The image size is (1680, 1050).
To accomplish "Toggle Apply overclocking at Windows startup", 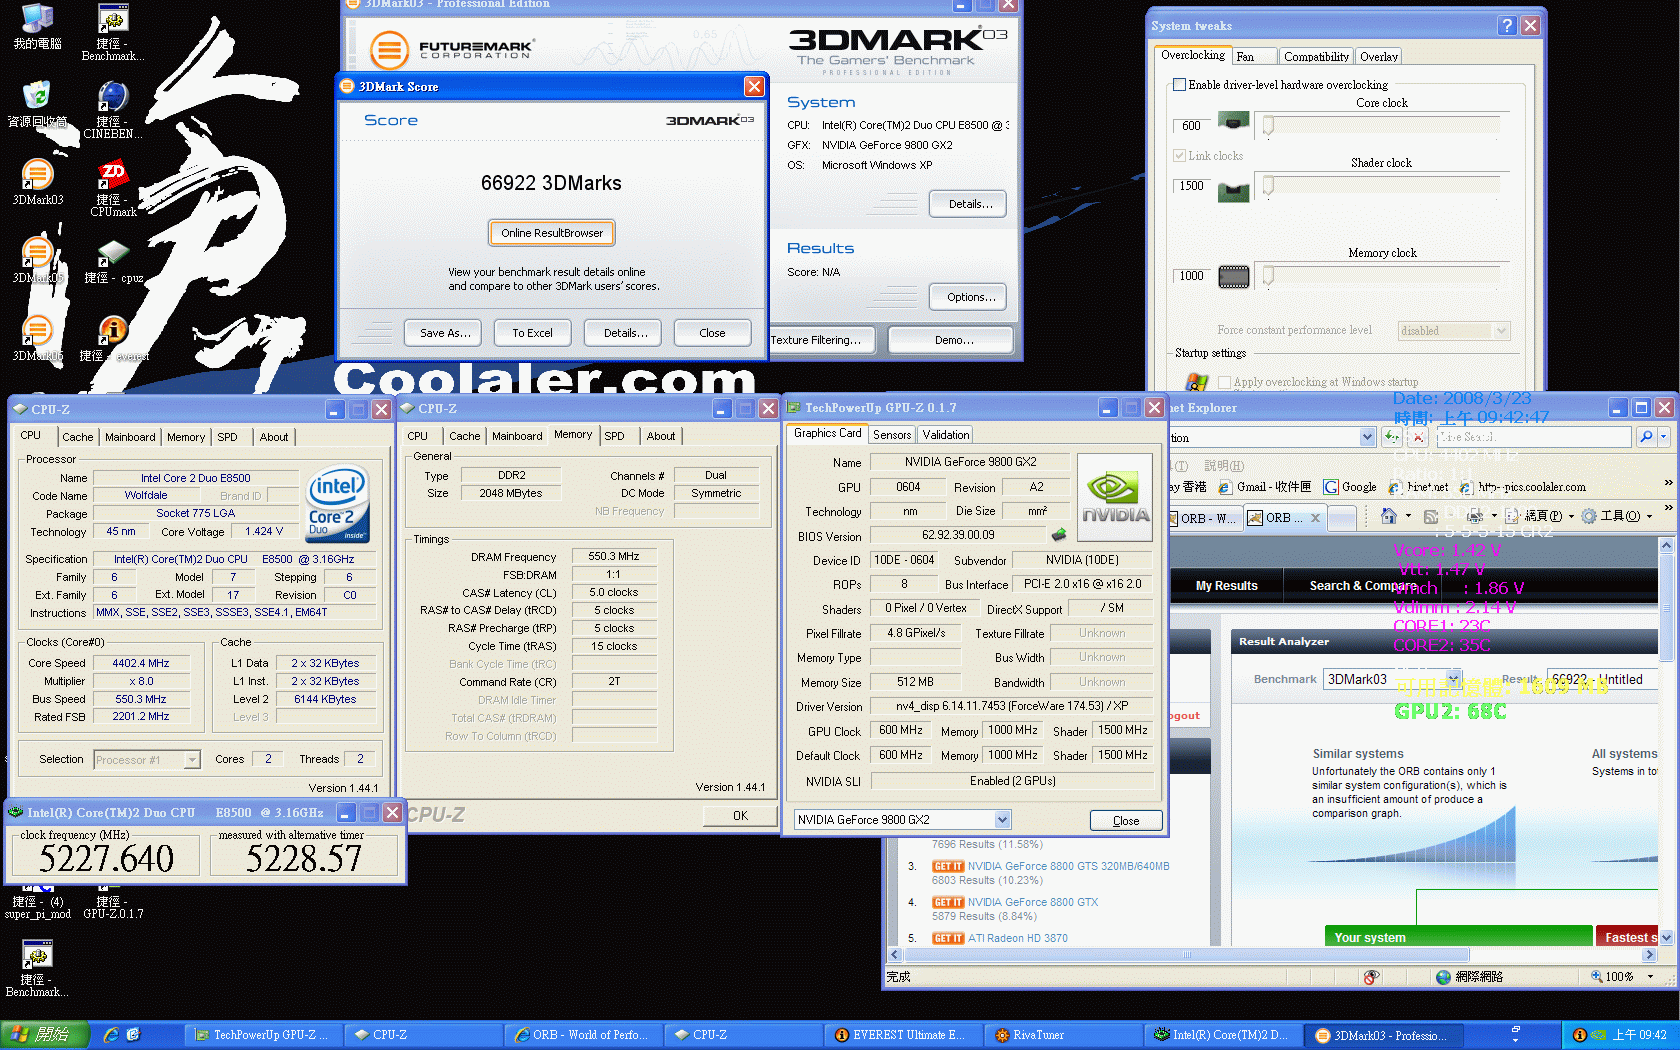I will coord(1224,382).
